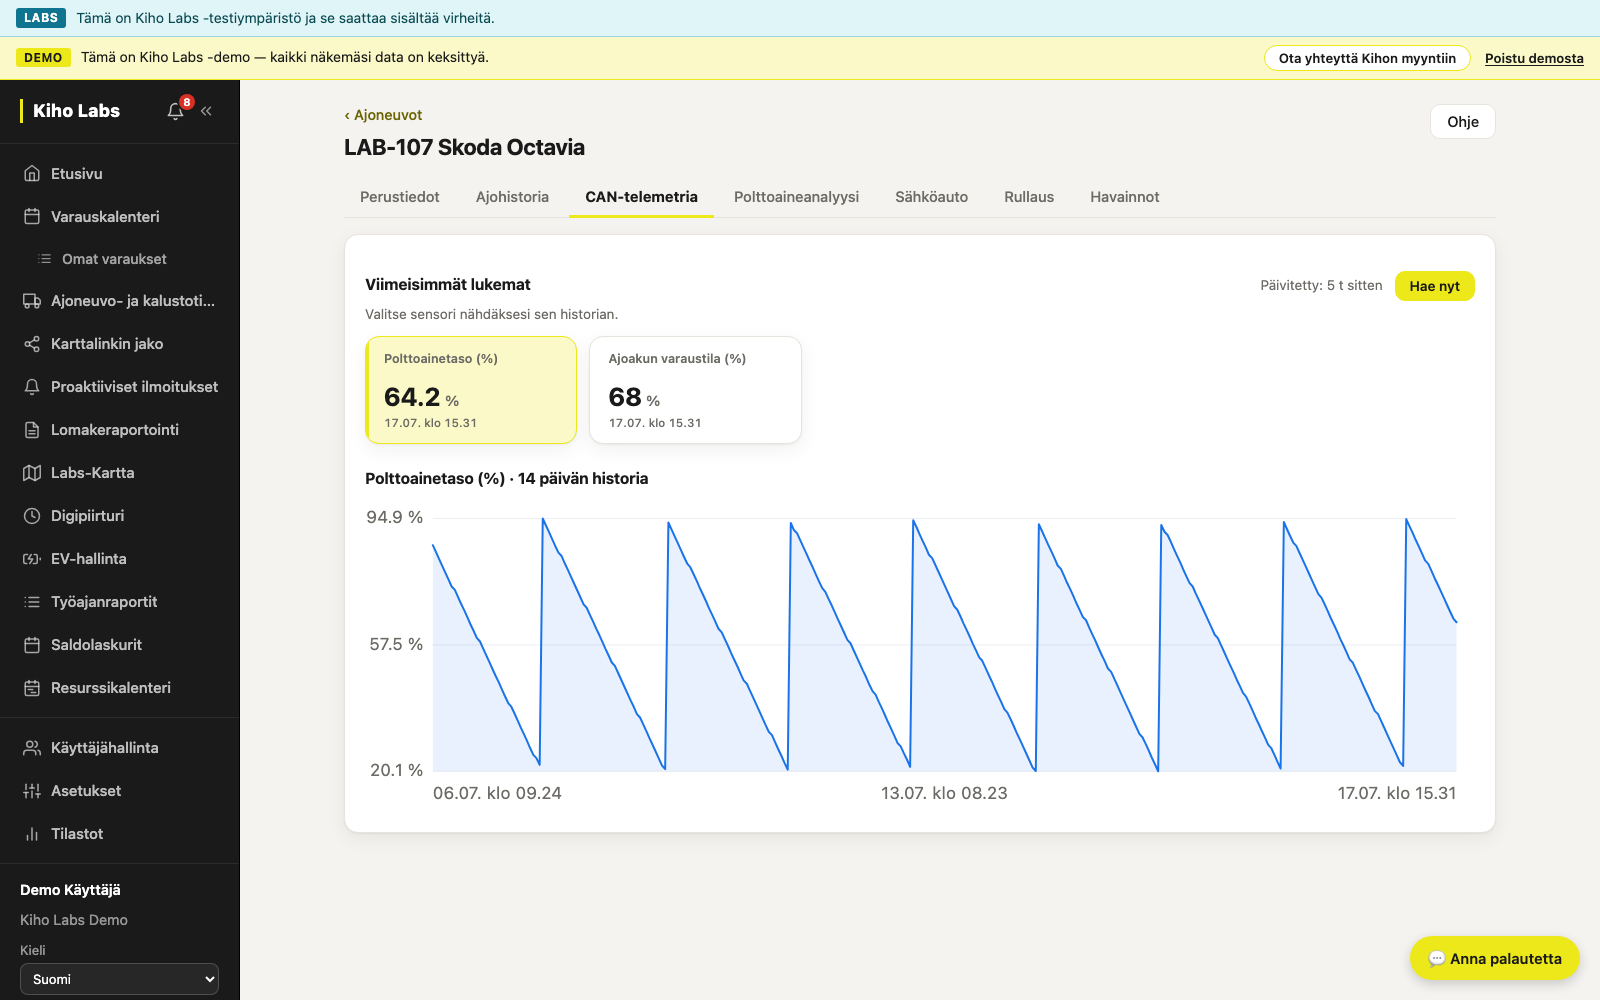Switch to the Perustiedot tab
Screen dimensions: 1600x1000
coord(400,197)
